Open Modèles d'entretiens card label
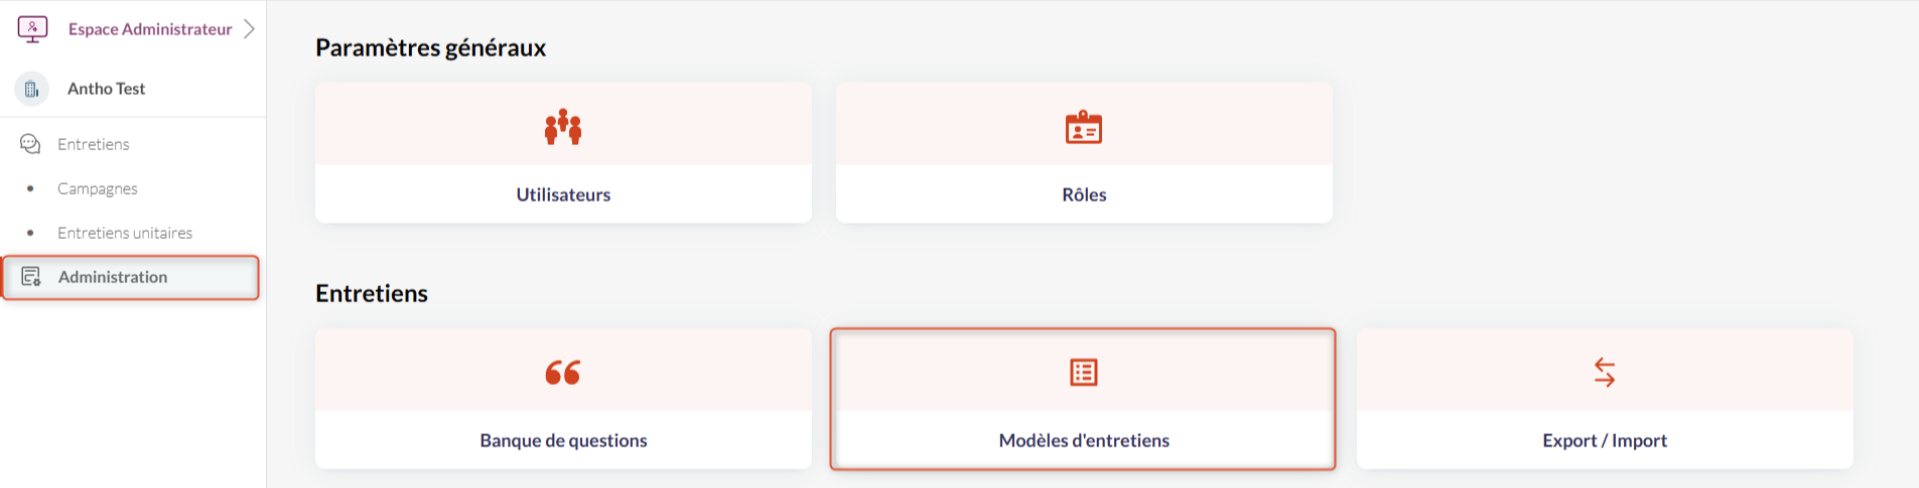Screen dimensions: 1919x488 (1084, 440)
